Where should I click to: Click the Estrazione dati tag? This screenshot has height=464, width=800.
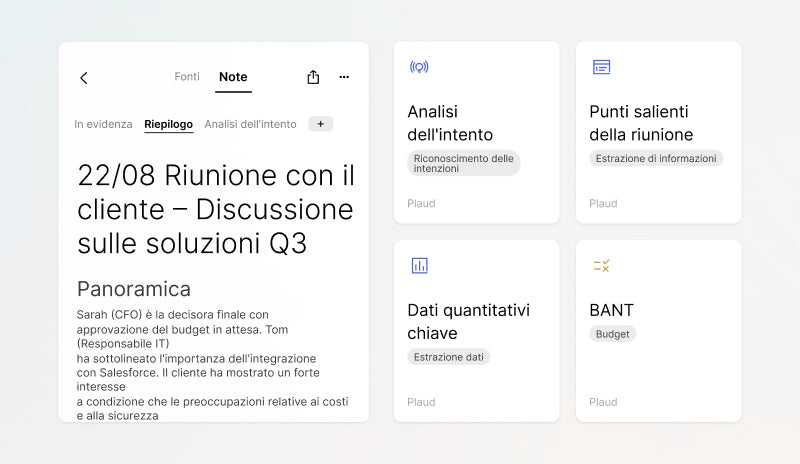tap(448, 357)
